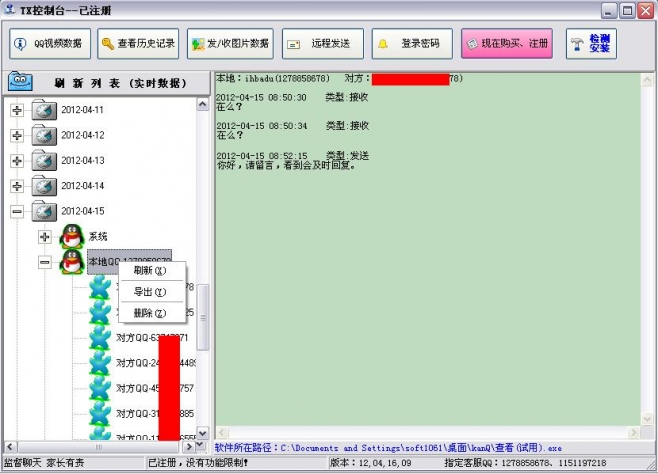Click blue figure icon of 对方QQ-63 row
Viewport: 658px width, 474px height.
[x=100, y=338]
